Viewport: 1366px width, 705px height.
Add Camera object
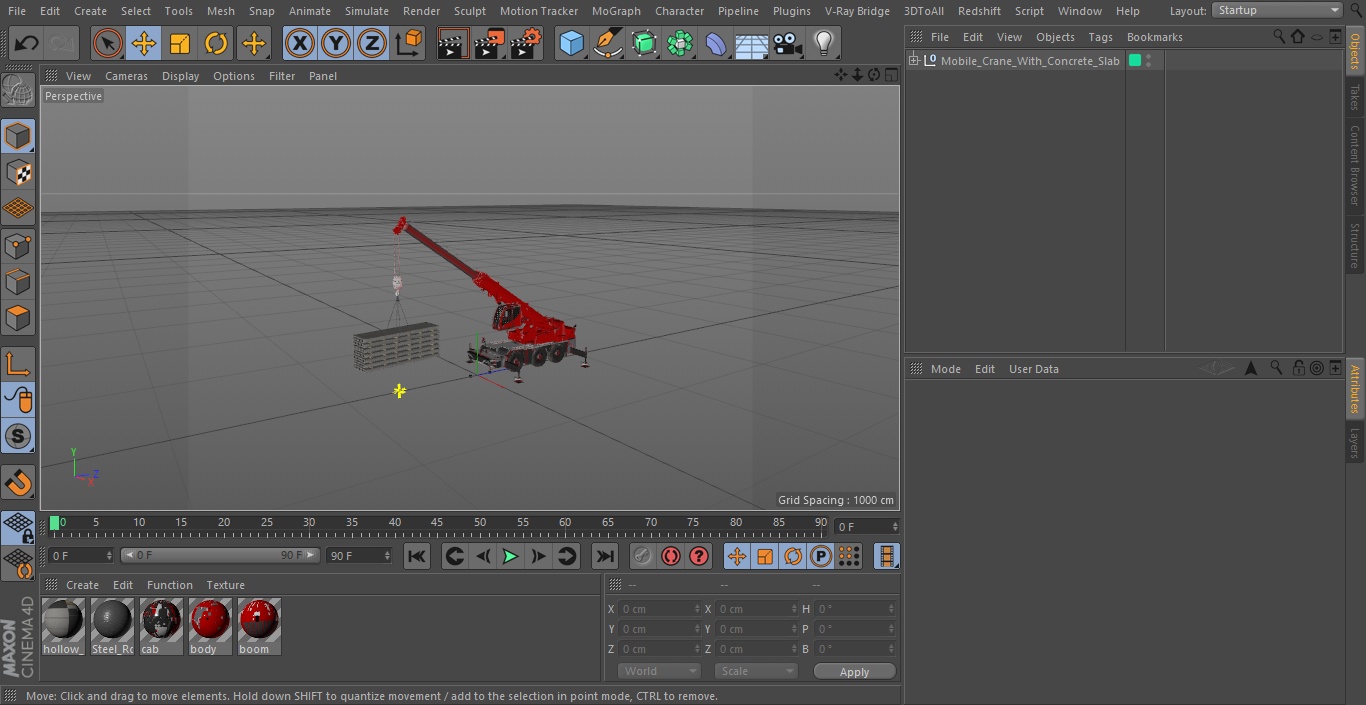coord(788,43)
